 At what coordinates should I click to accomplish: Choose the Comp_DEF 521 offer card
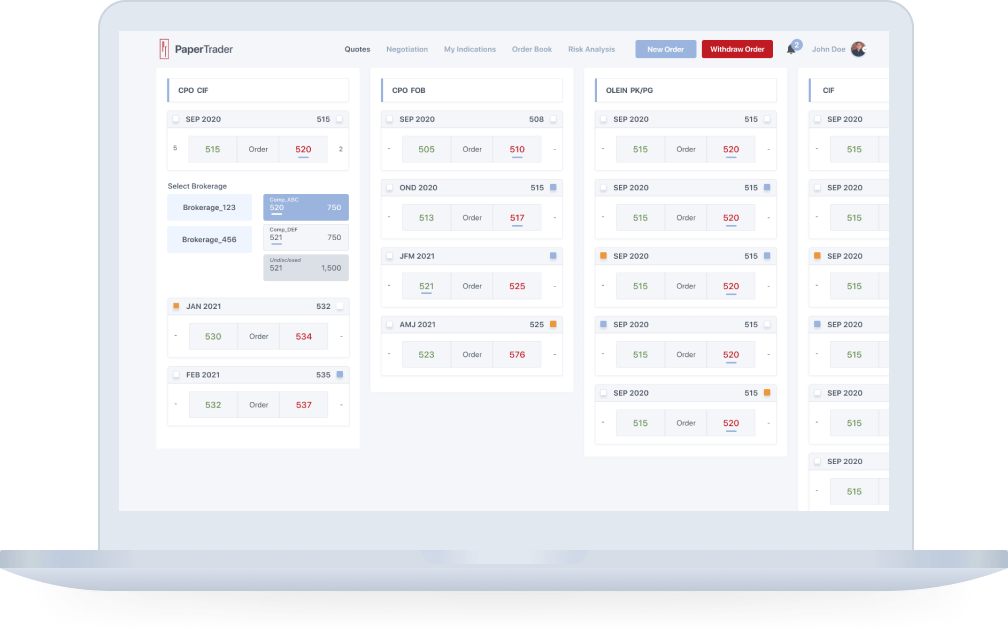(306, 237)
